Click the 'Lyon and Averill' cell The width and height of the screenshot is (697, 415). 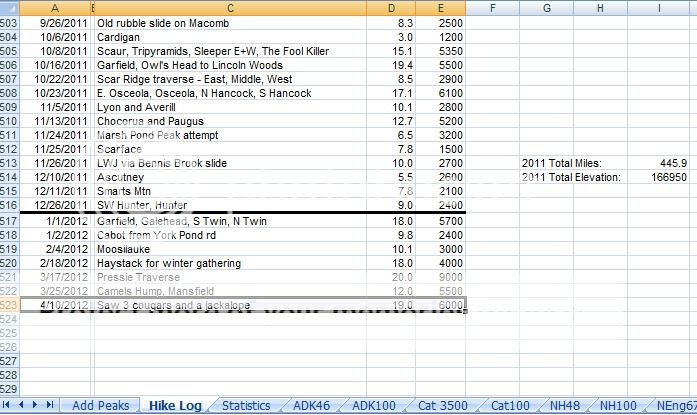pyautogui.click(x=230, y=107)
